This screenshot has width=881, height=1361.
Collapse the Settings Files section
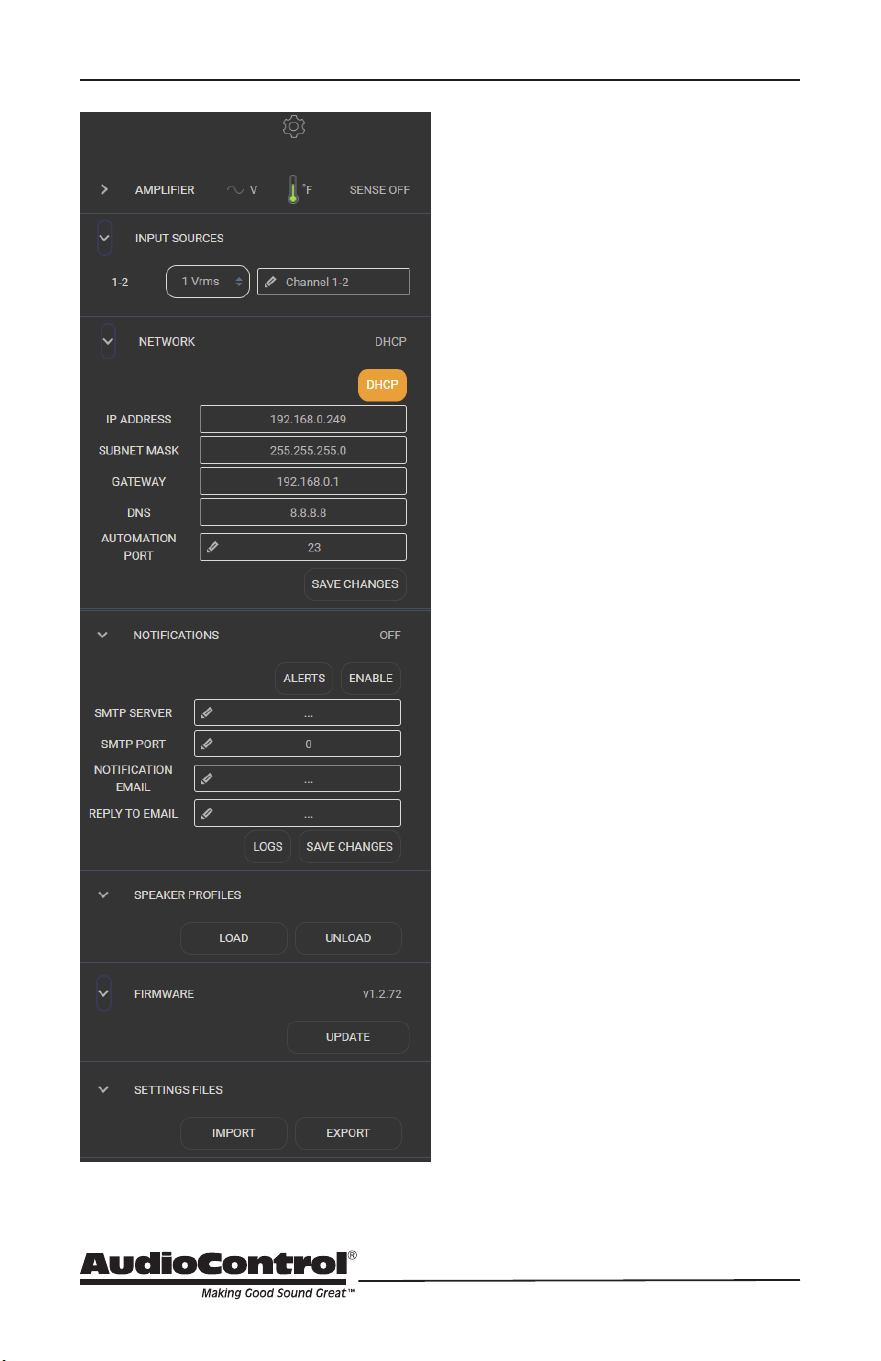103,1090
